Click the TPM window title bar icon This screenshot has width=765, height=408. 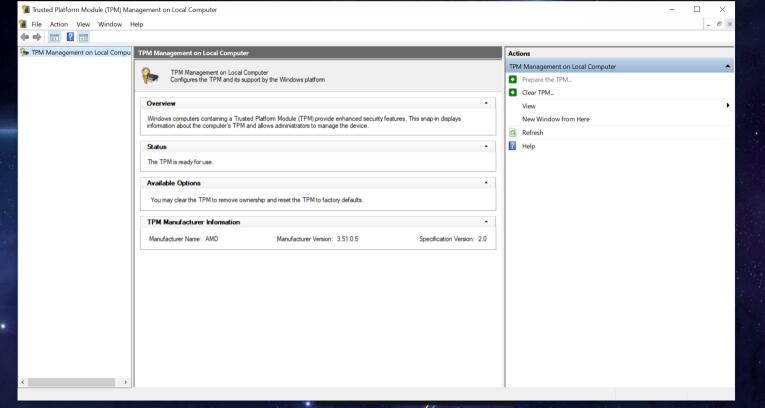[x=26, y=9]
